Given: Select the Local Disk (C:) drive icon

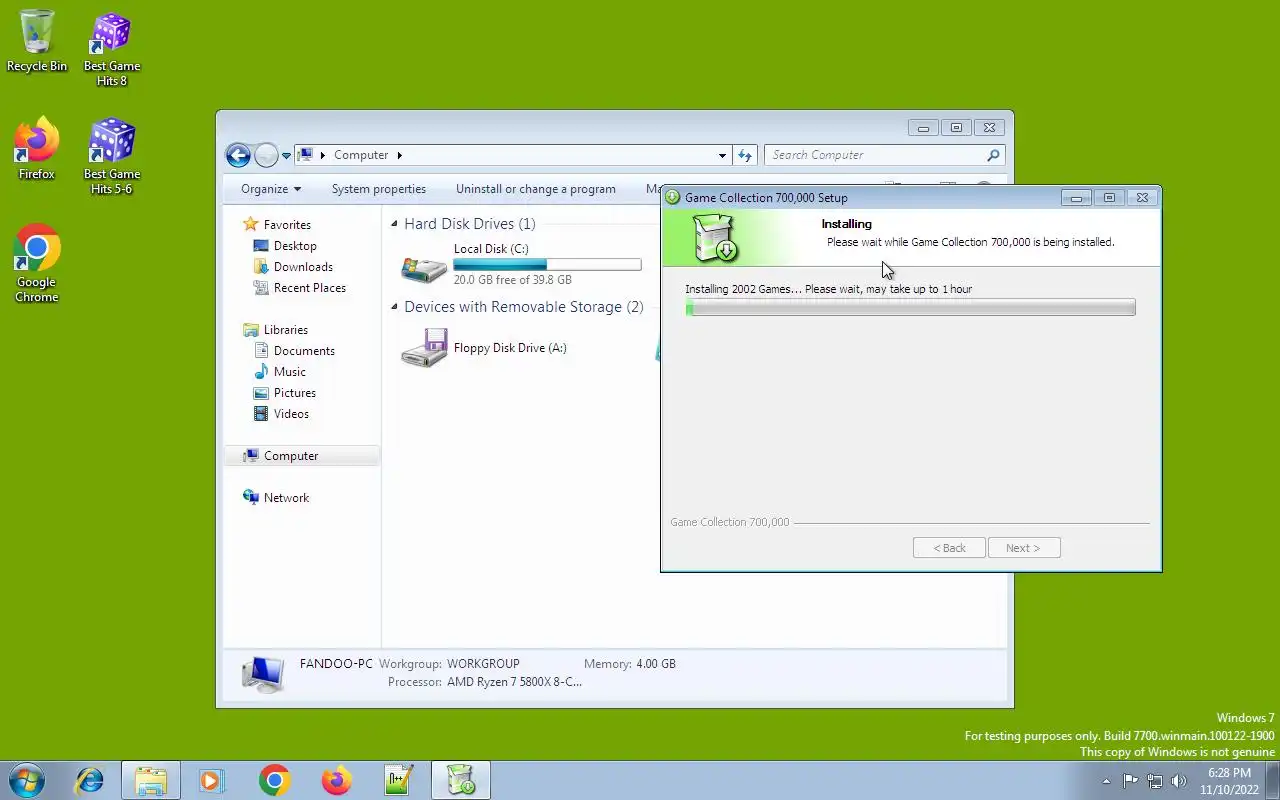Looking at the screenshot, I should 424,268.
